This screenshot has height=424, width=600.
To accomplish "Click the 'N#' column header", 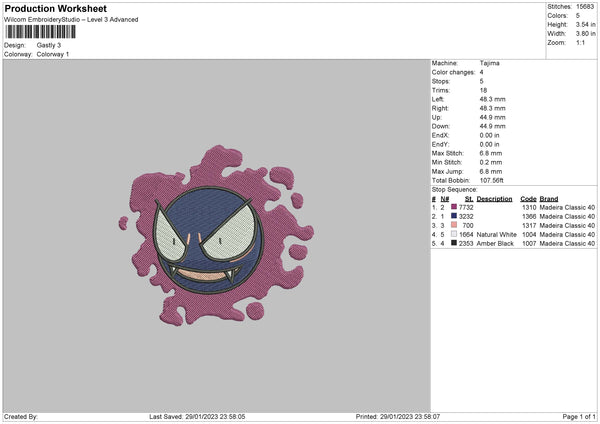I will tap(445, 199).
